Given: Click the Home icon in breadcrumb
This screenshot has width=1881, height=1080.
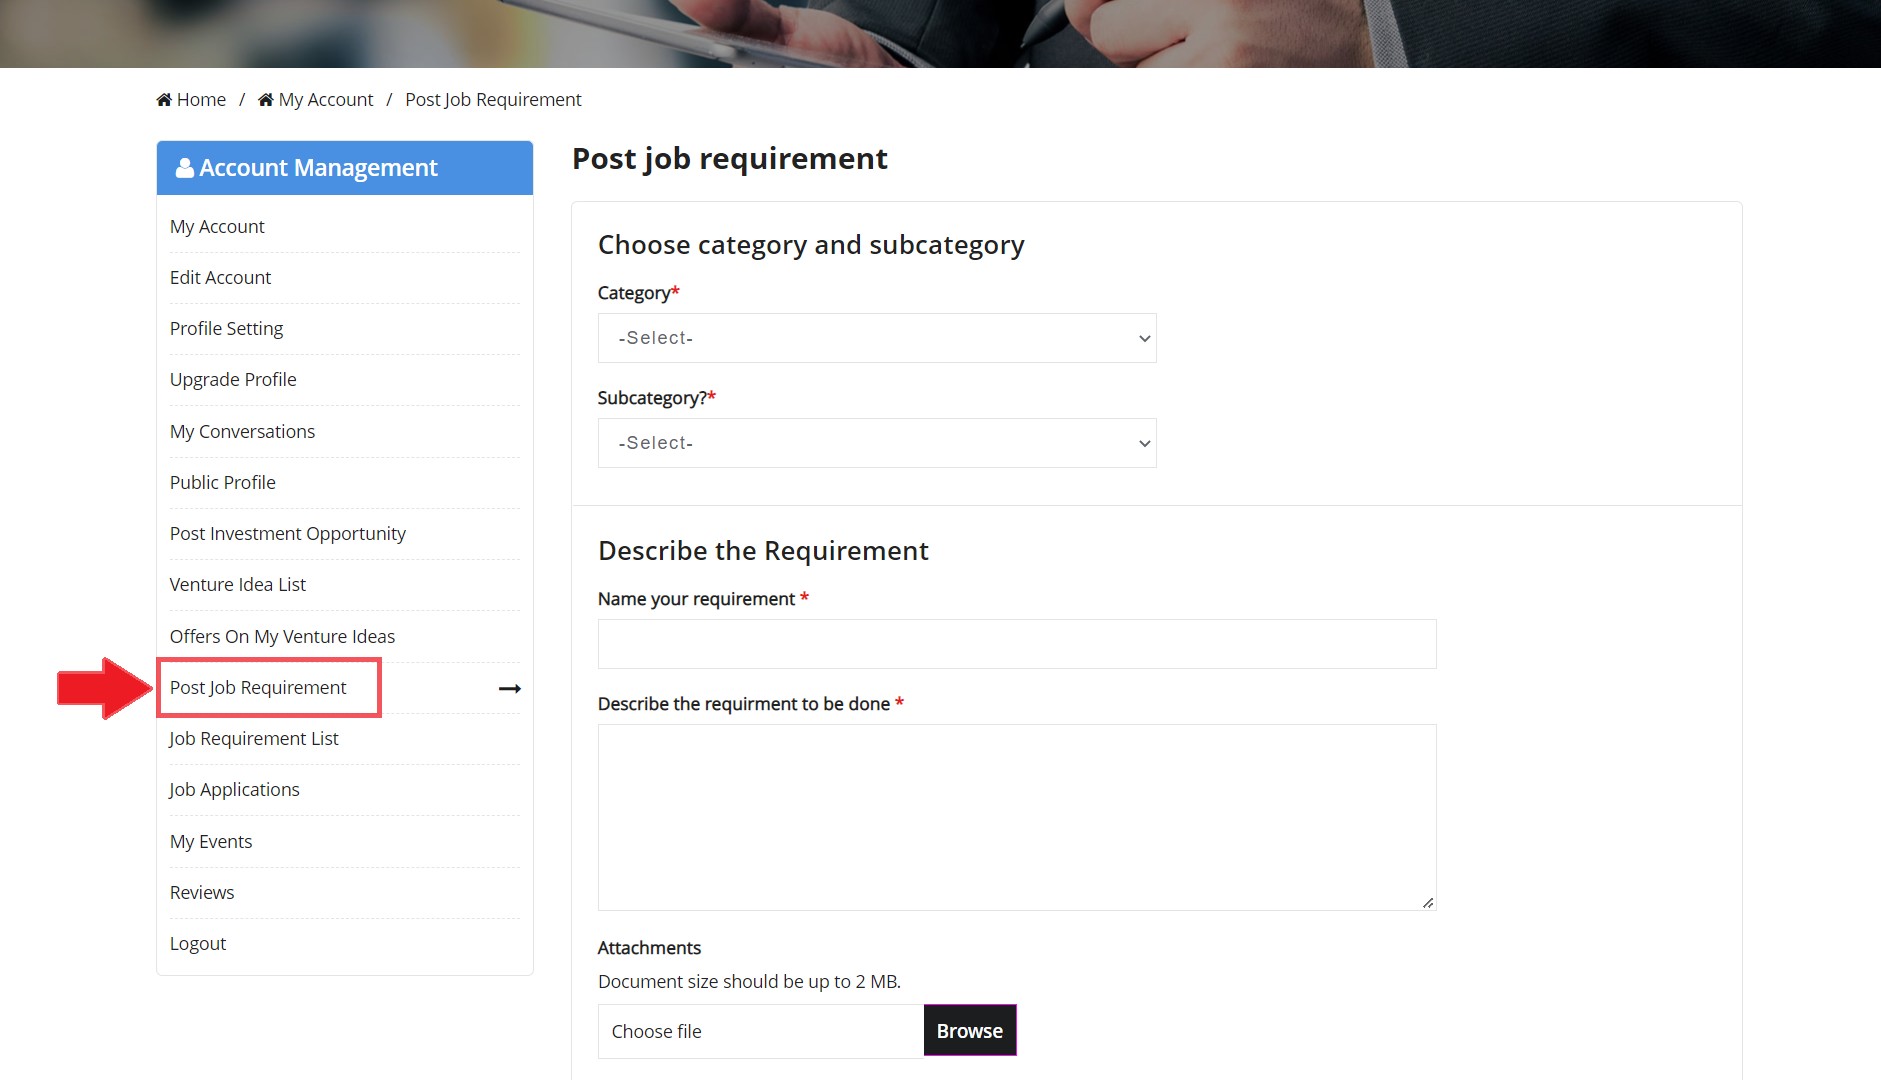Looking at the screenshot, I should [164, 100].
